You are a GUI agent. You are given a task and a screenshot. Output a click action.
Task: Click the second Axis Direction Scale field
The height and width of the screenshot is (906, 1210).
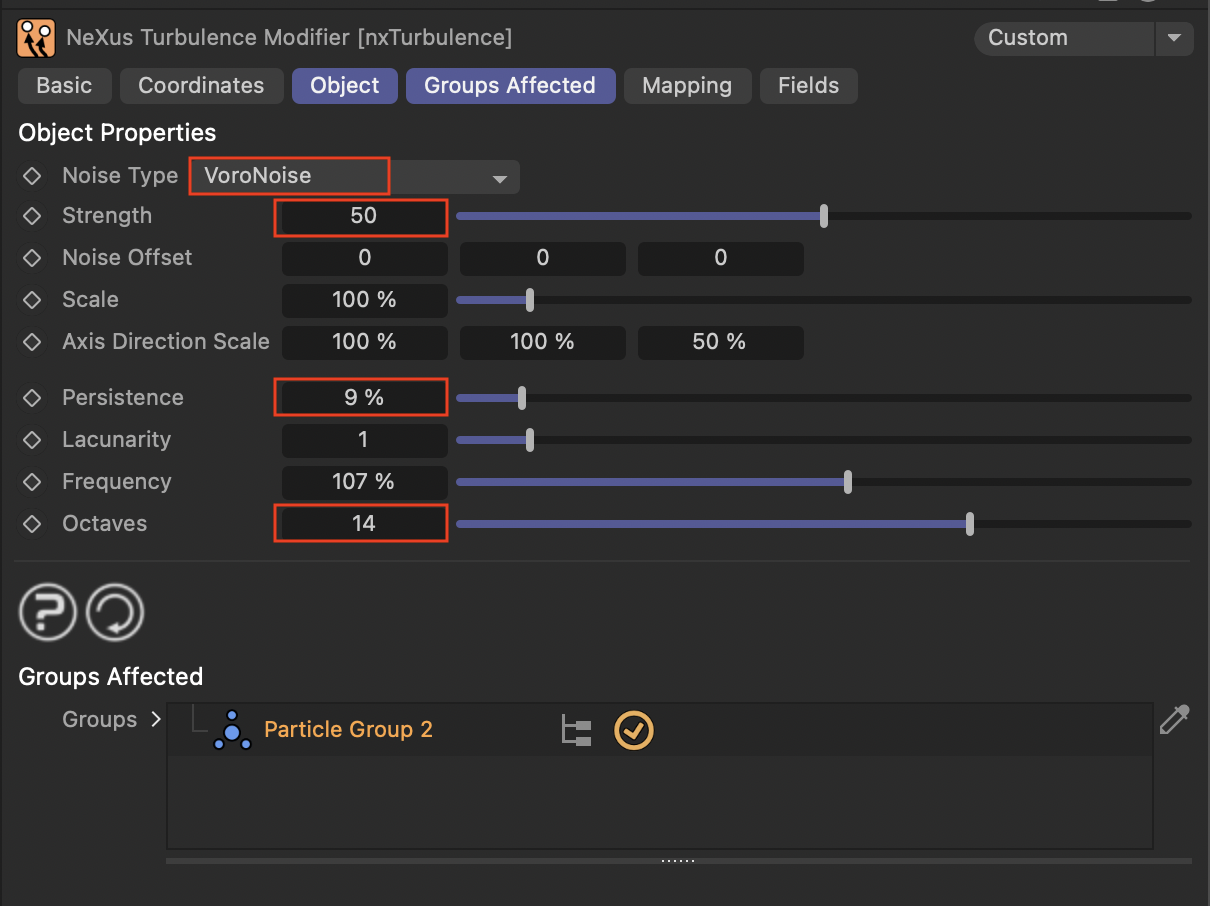[x=543, y=342]
